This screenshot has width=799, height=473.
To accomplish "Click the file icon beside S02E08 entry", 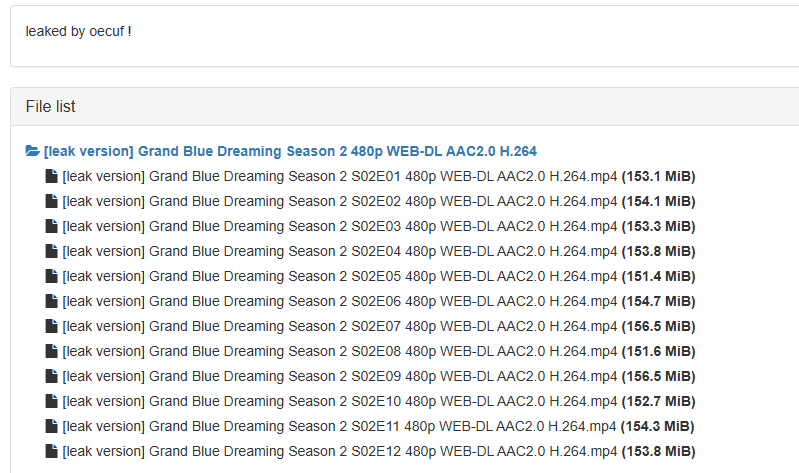I will point(51,351).
